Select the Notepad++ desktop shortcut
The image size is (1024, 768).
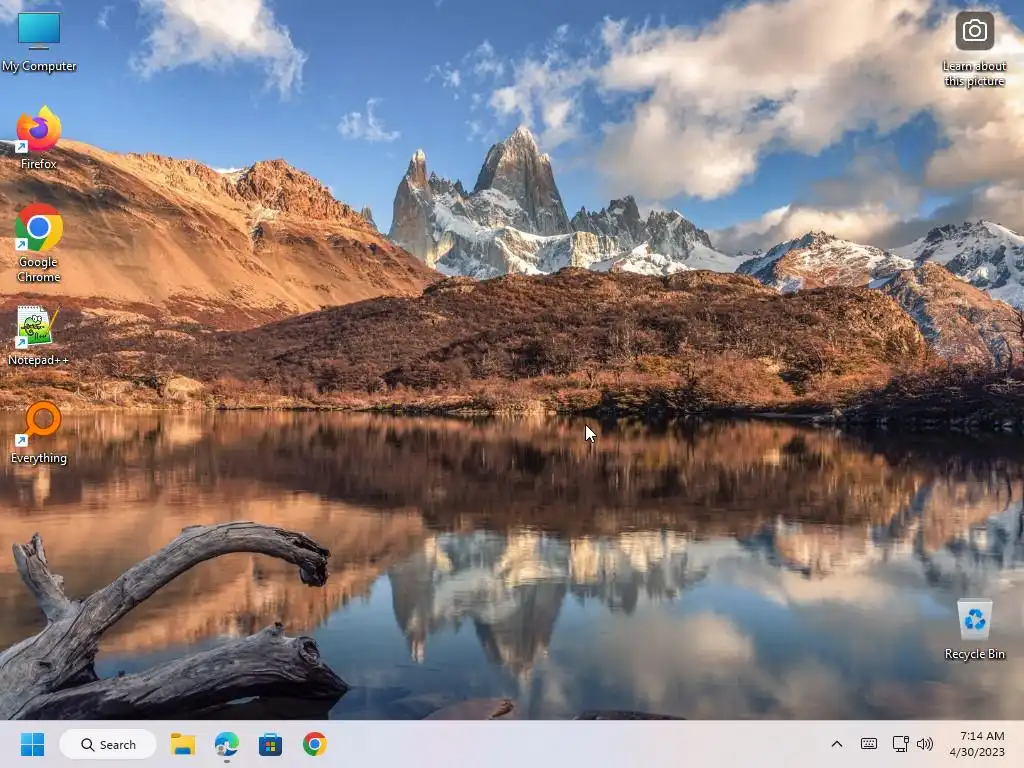39,334
